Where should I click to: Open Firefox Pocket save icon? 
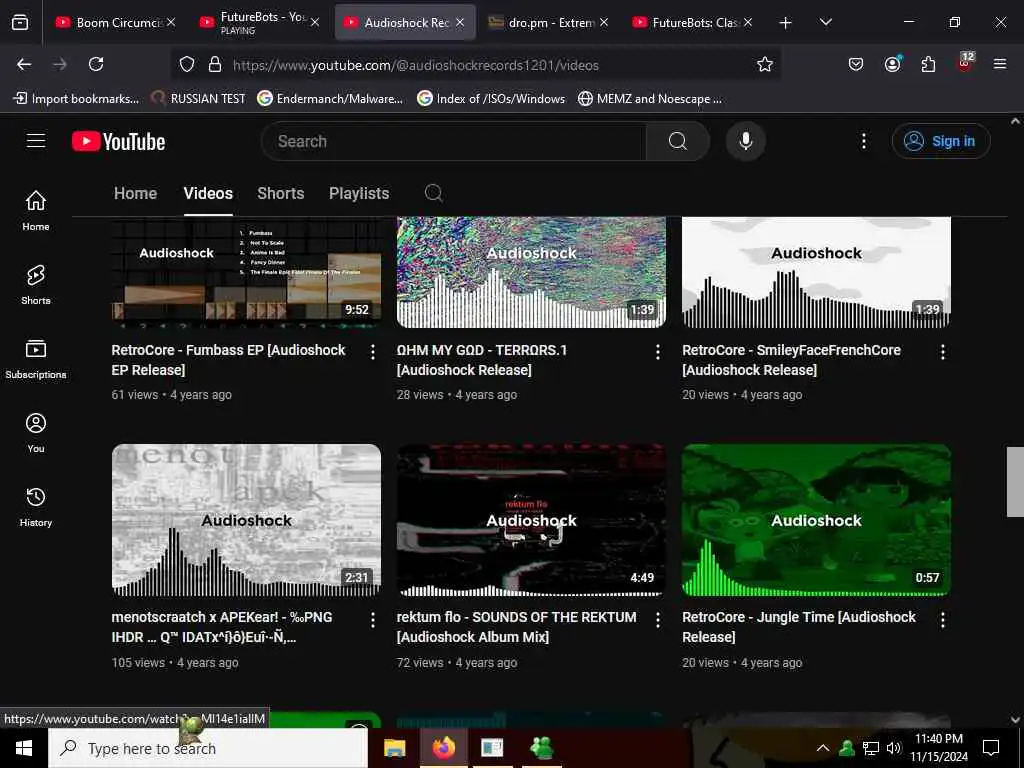click(x=856, y=64)
